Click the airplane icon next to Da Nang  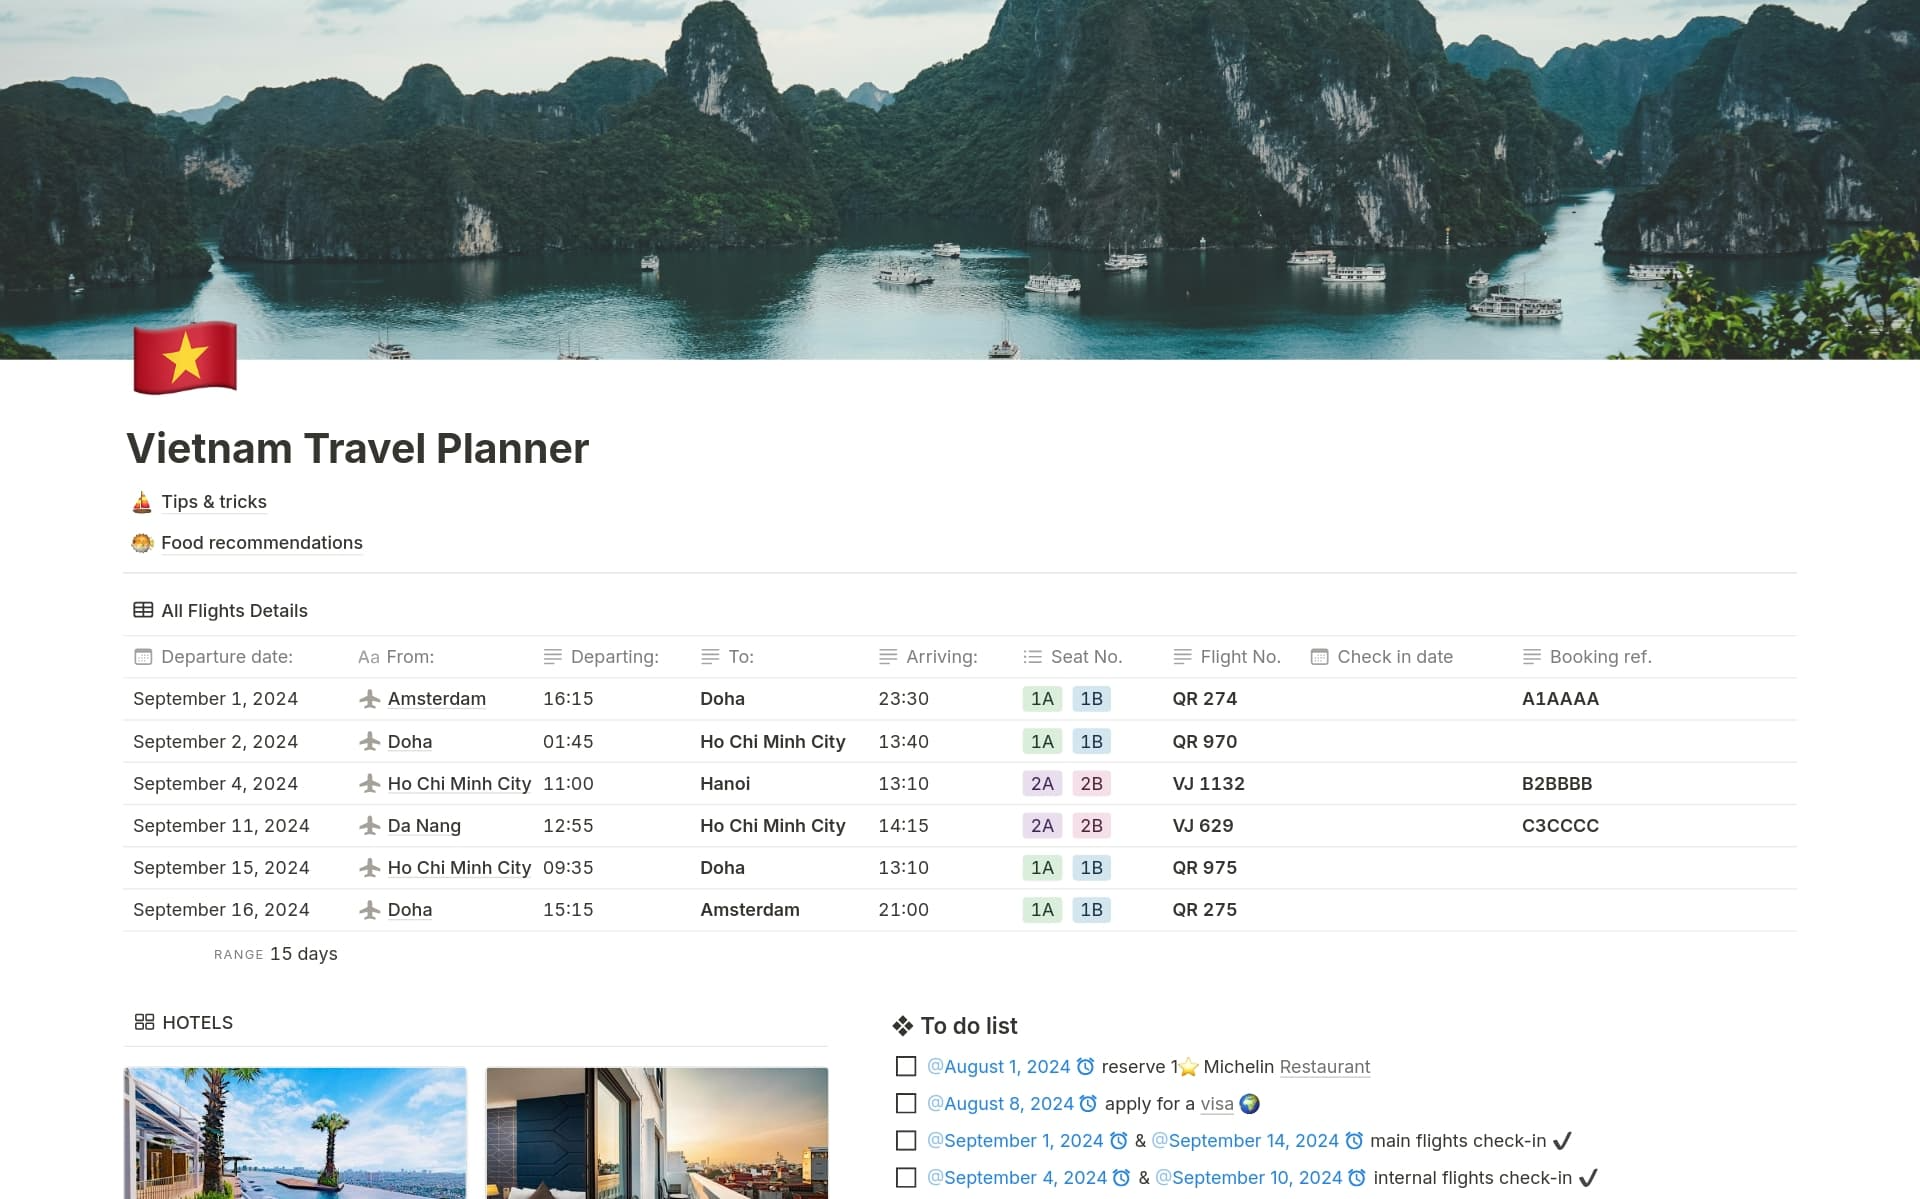[369, 825]
